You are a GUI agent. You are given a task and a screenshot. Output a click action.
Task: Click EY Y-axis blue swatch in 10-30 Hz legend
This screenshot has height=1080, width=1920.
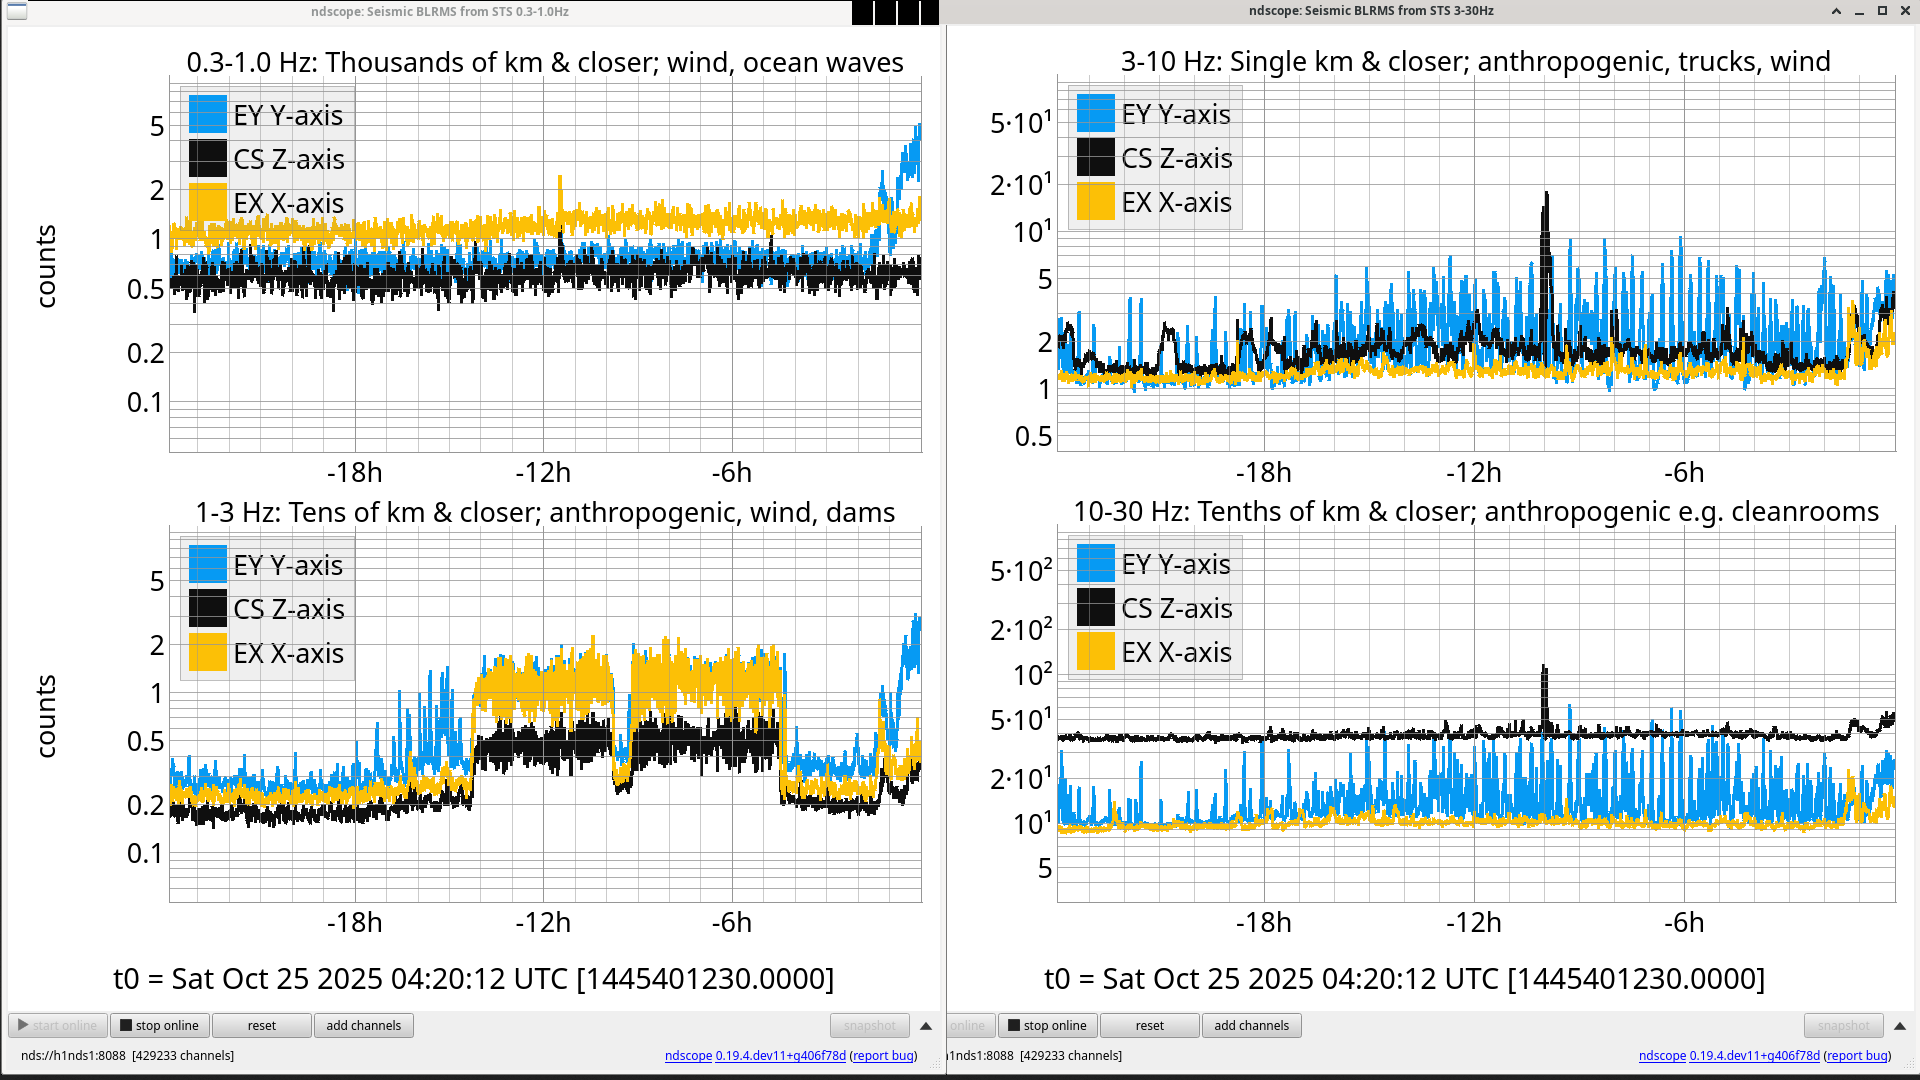[x=1096, y=564]
